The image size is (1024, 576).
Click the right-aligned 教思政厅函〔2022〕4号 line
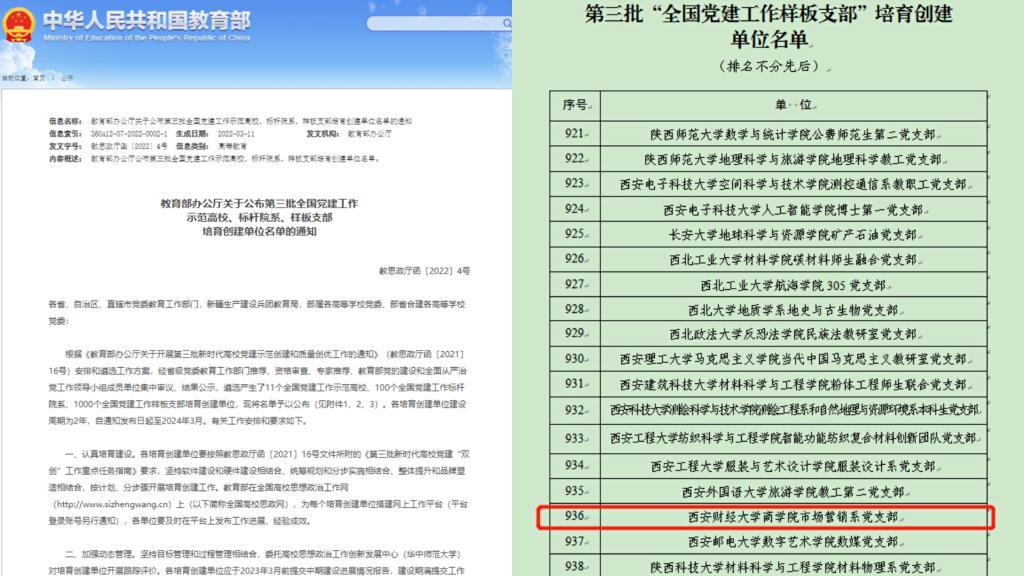424,270
